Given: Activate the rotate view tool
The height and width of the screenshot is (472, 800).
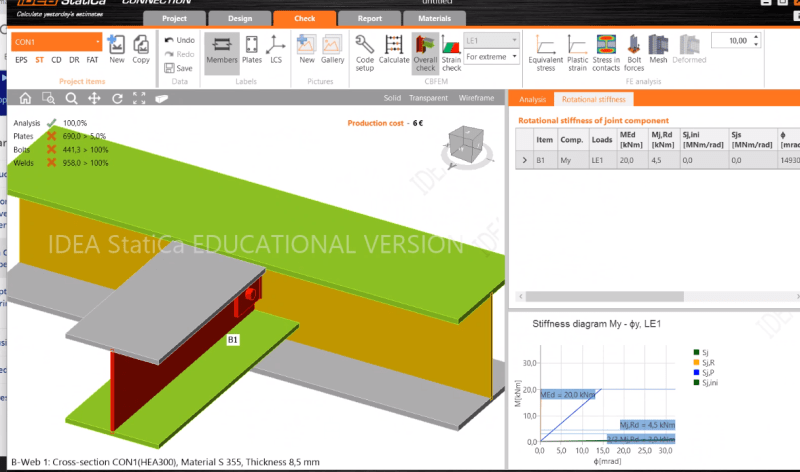Looking at the screenshot, I should click(x=117, y=98).
